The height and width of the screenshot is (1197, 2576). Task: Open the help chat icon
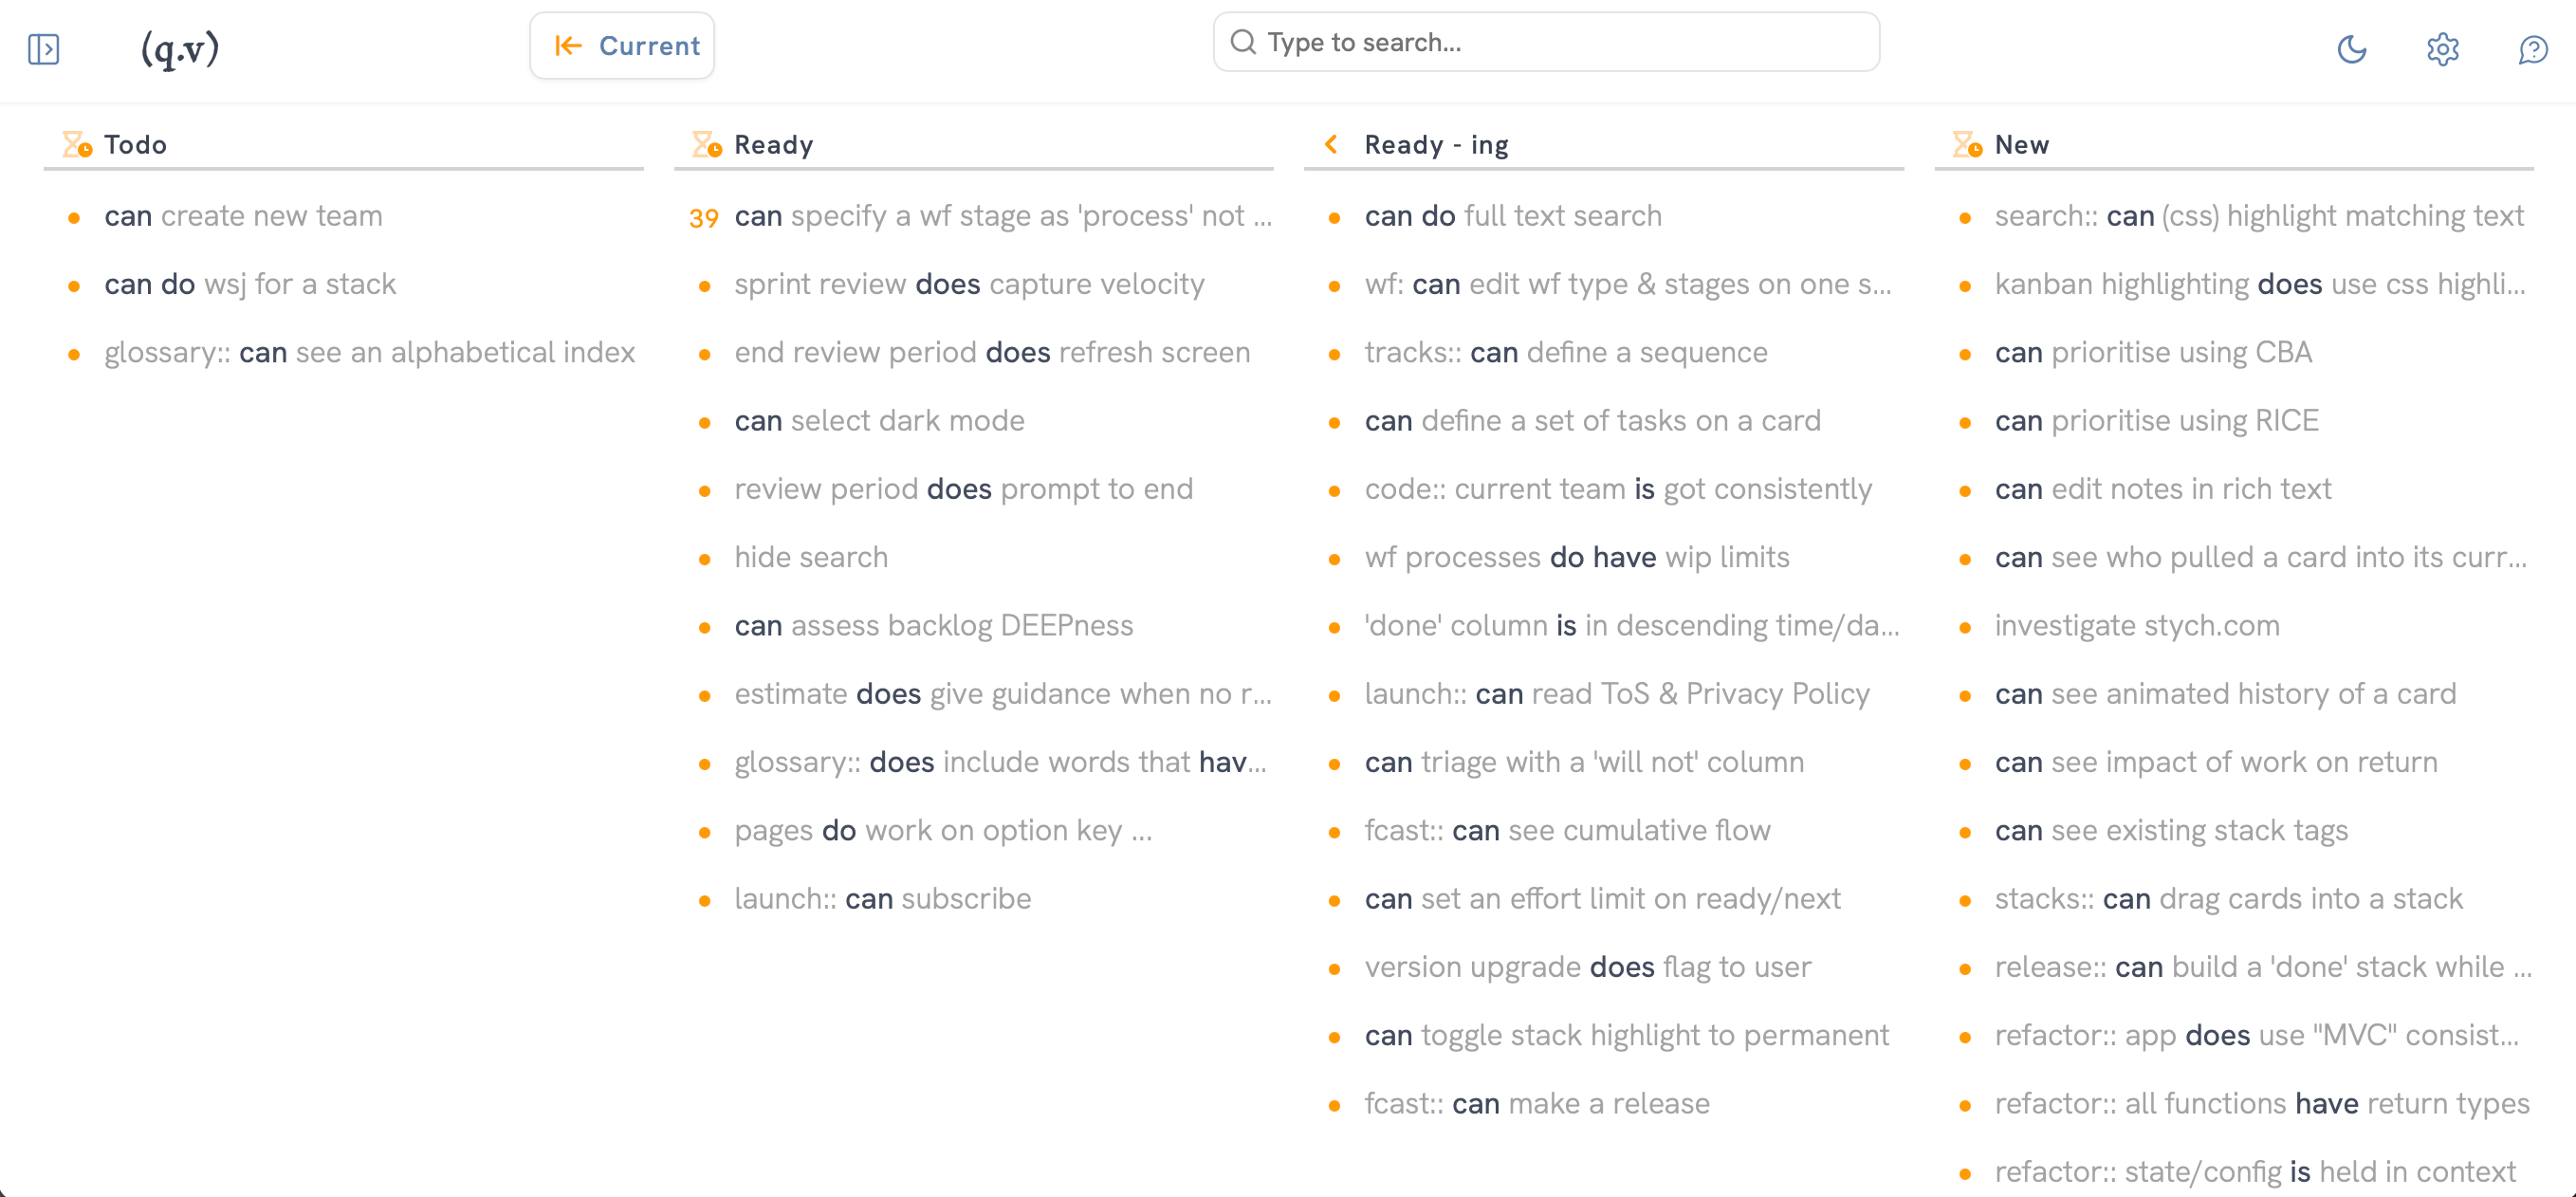click(x=2532, y=48)
